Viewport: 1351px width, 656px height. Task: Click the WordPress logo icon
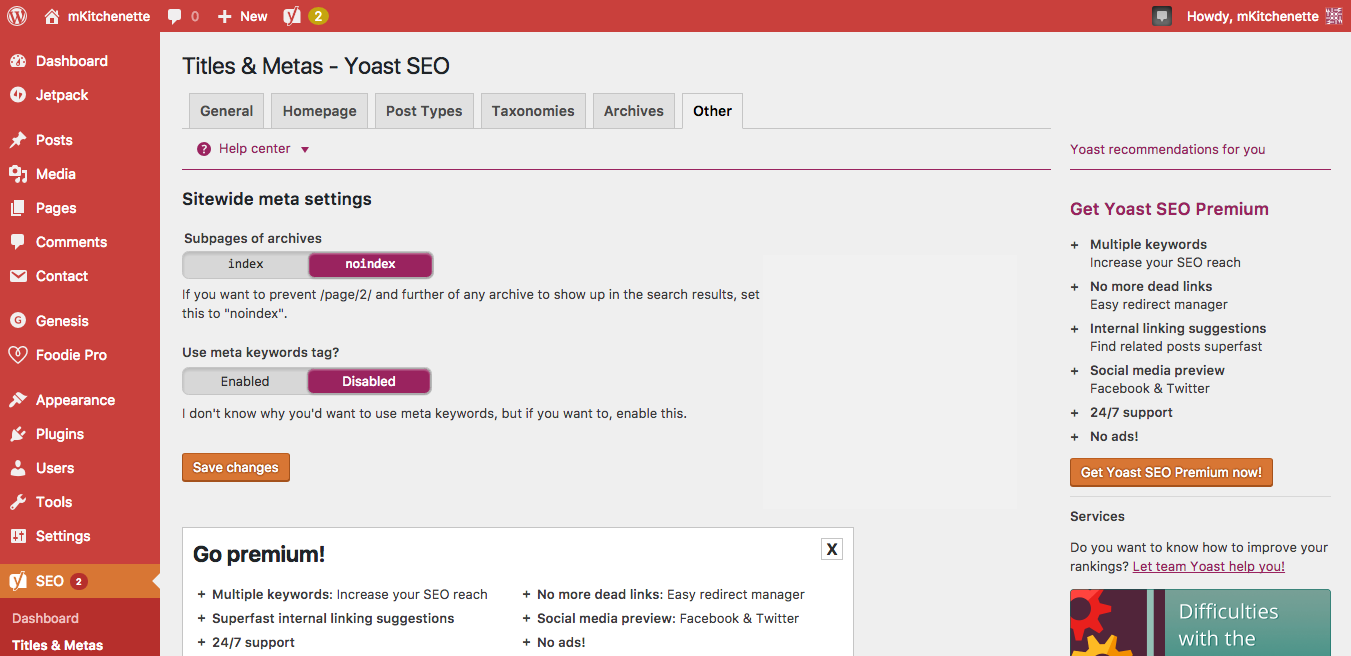click(x=17, y=16)
